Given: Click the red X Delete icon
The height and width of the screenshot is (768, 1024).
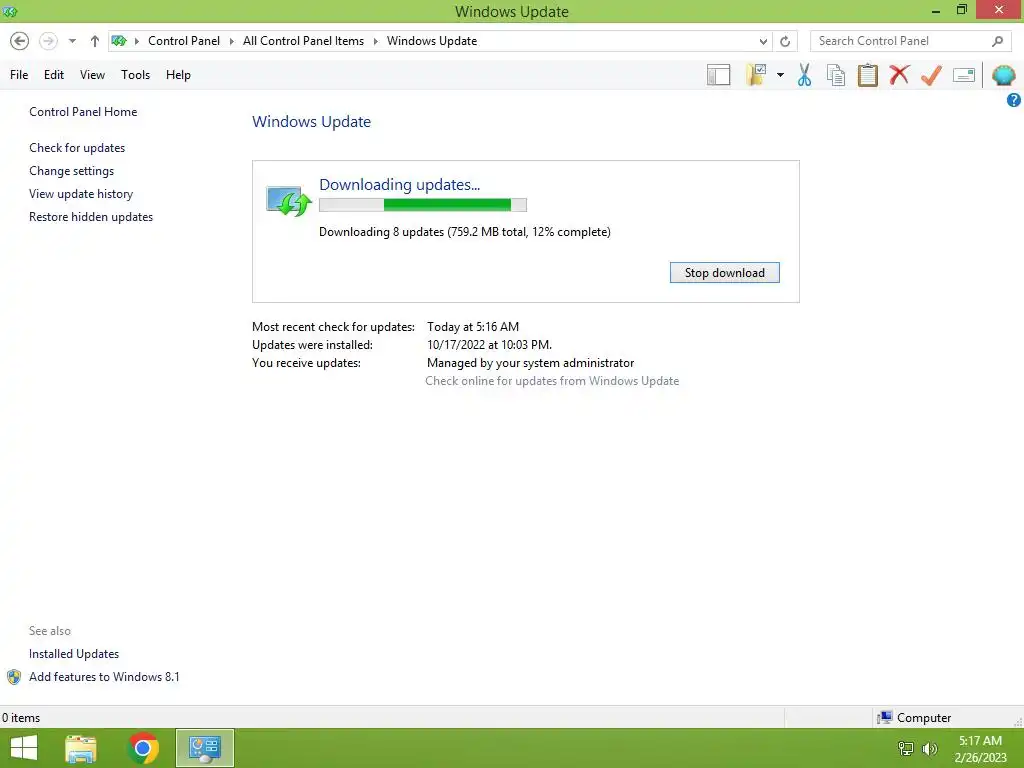Looking at the screenshot, I should (x=899, y=74).
